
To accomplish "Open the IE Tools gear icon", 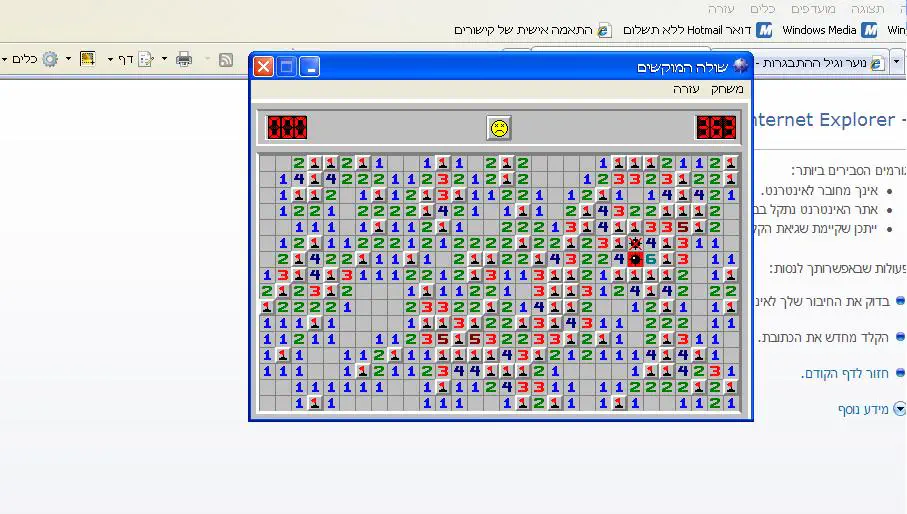I will tap(49, 59).
